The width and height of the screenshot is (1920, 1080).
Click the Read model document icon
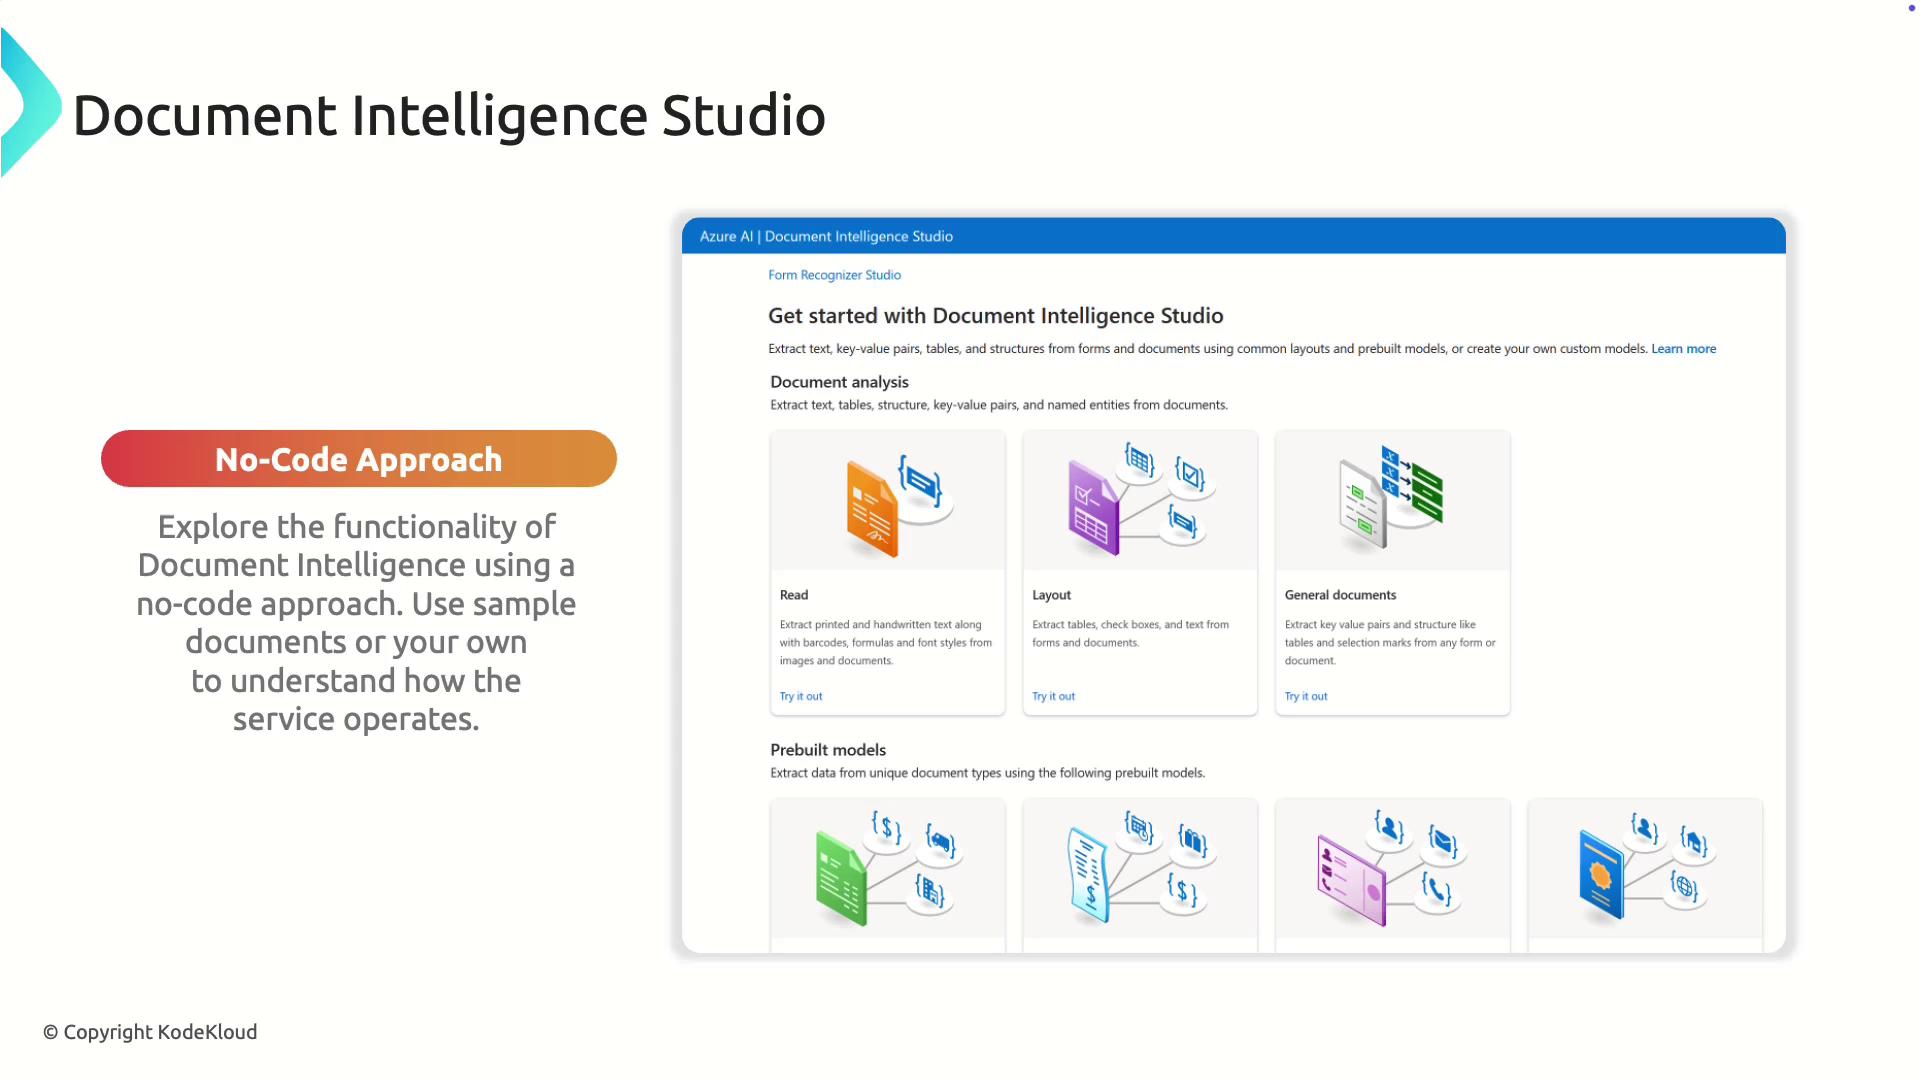[873, 507]
